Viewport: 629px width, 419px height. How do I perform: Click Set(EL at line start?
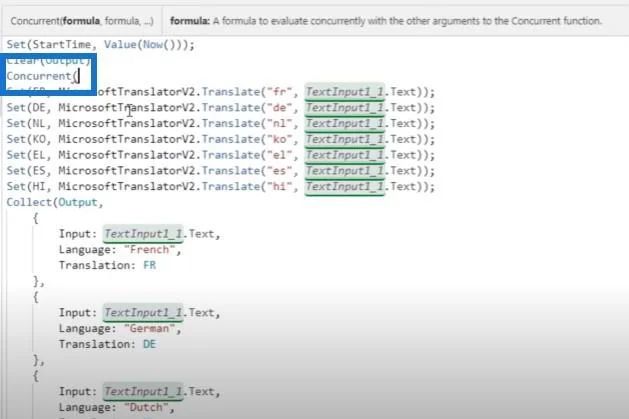26,155
